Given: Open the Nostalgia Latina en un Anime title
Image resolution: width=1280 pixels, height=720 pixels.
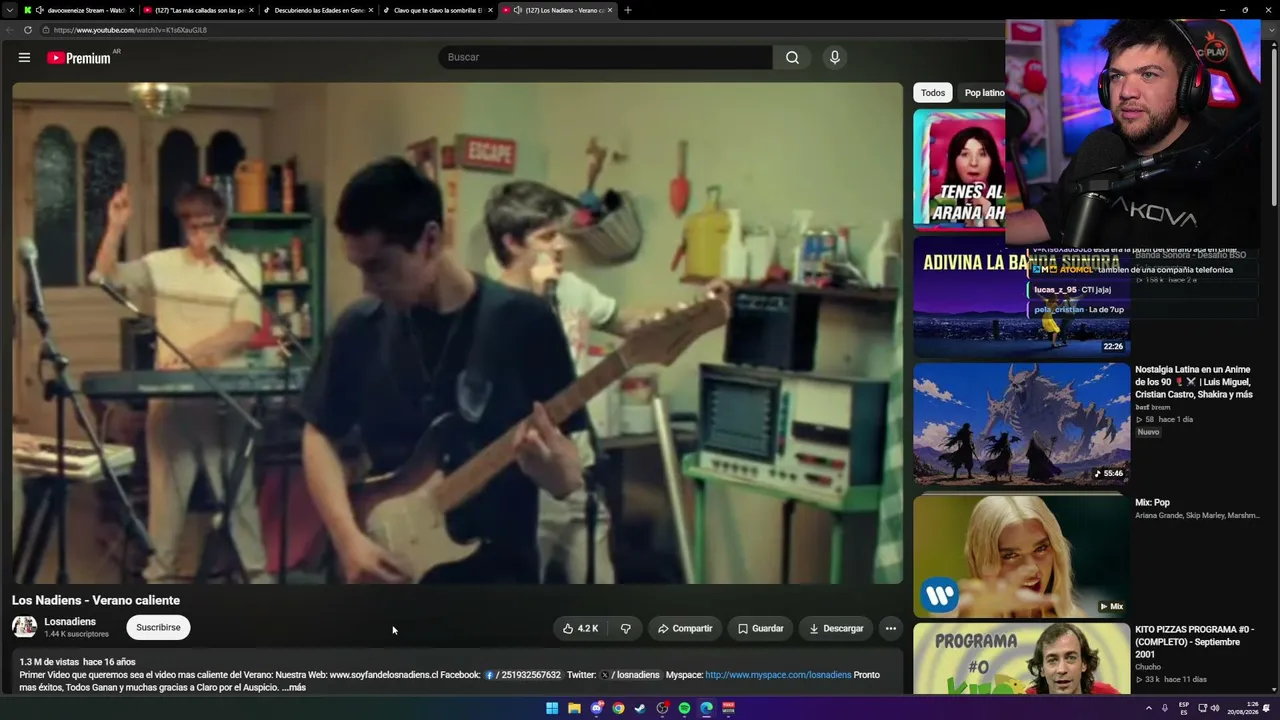Looking at the screenshot, I should coord(1194,382).
